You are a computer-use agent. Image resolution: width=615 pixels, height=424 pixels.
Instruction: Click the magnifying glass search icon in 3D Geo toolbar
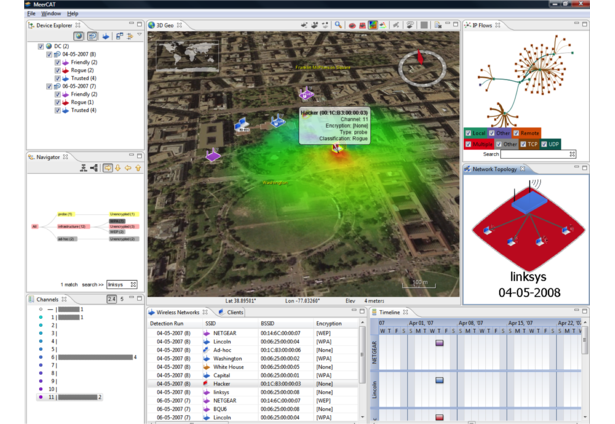click(x=338, y=25)
